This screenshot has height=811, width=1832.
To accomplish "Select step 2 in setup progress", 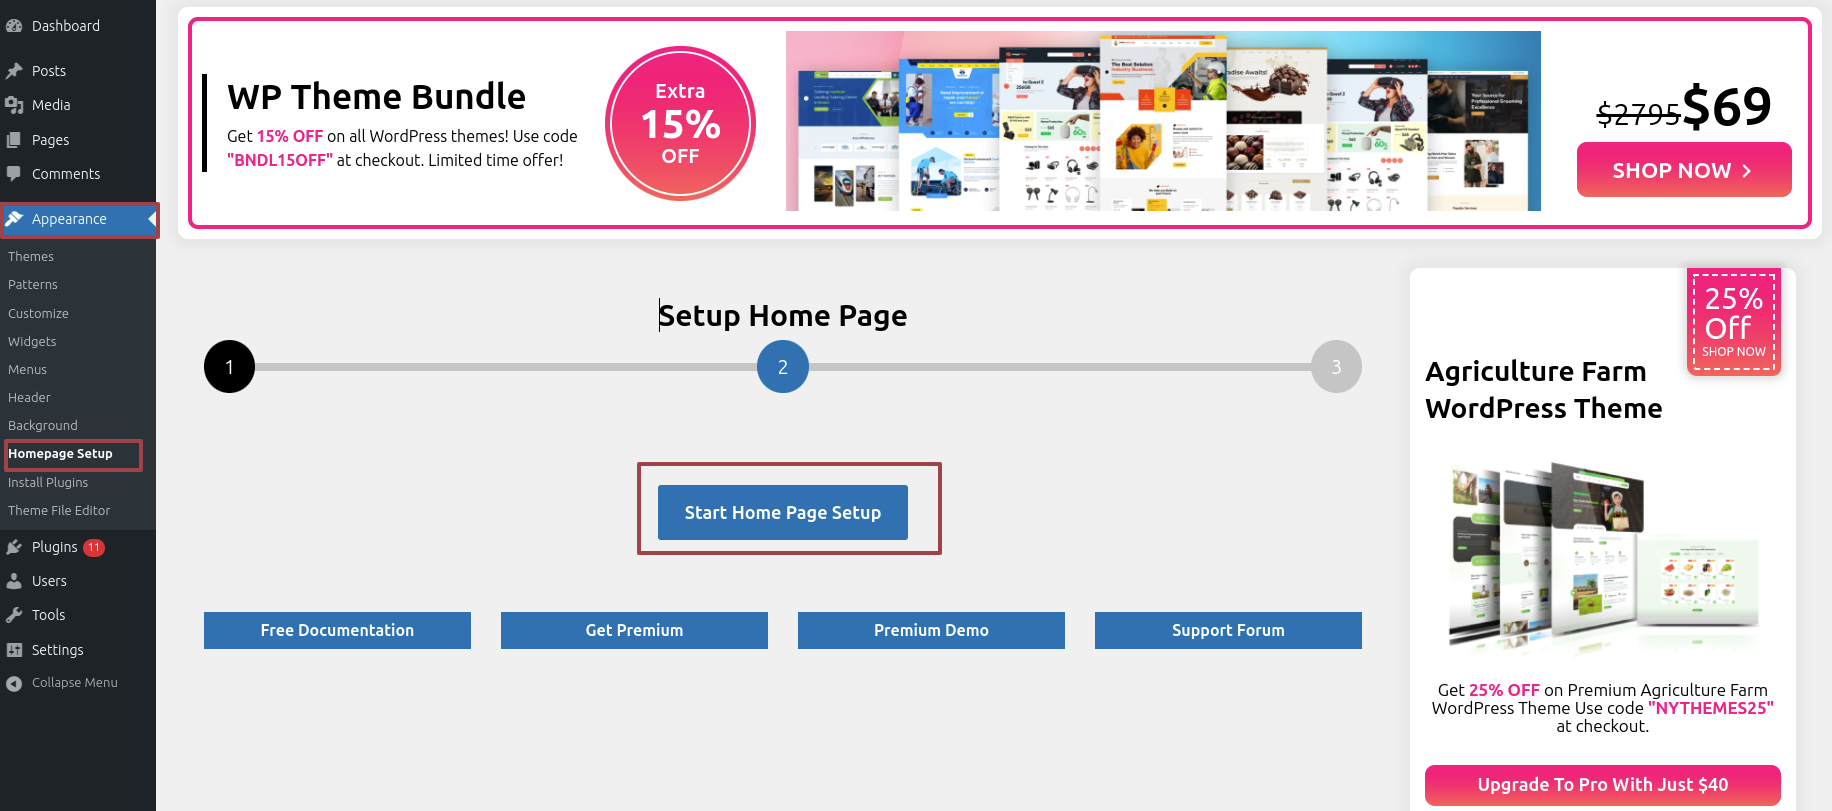I will [x=783, y=367].
